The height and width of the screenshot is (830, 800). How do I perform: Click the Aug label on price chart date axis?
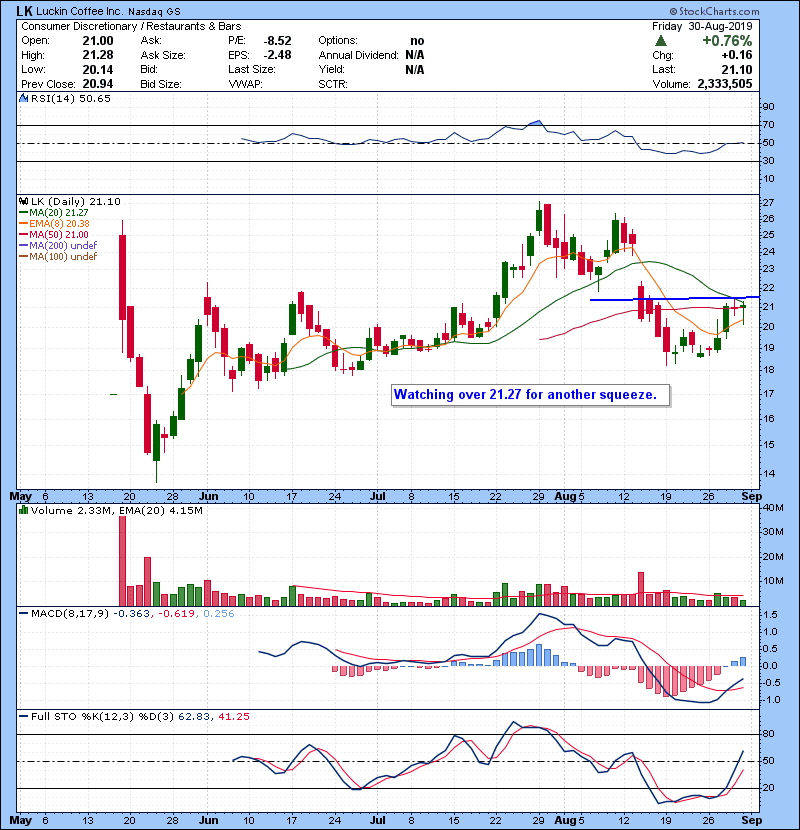pyautogui.click(x=564, y=497)
